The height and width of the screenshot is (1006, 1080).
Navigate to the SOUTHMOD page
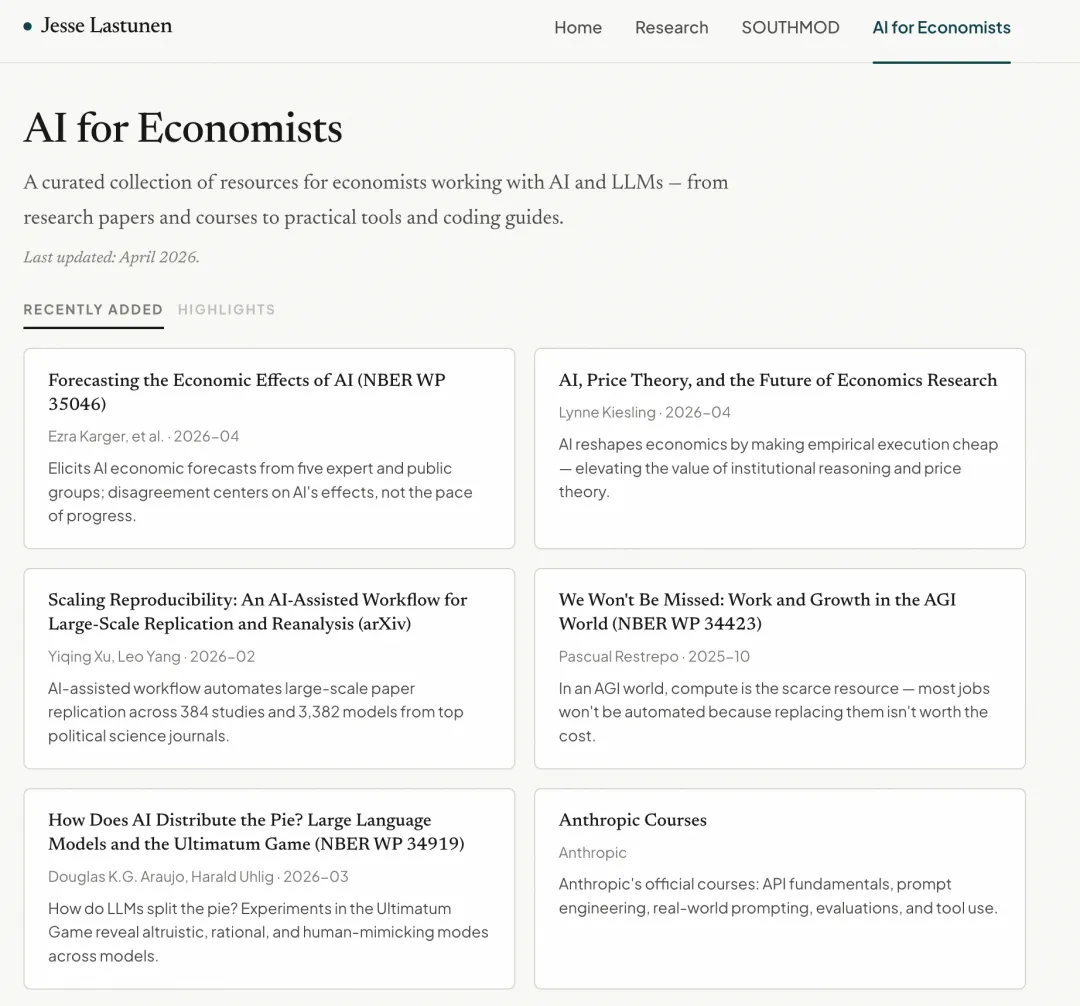(790, 28)
